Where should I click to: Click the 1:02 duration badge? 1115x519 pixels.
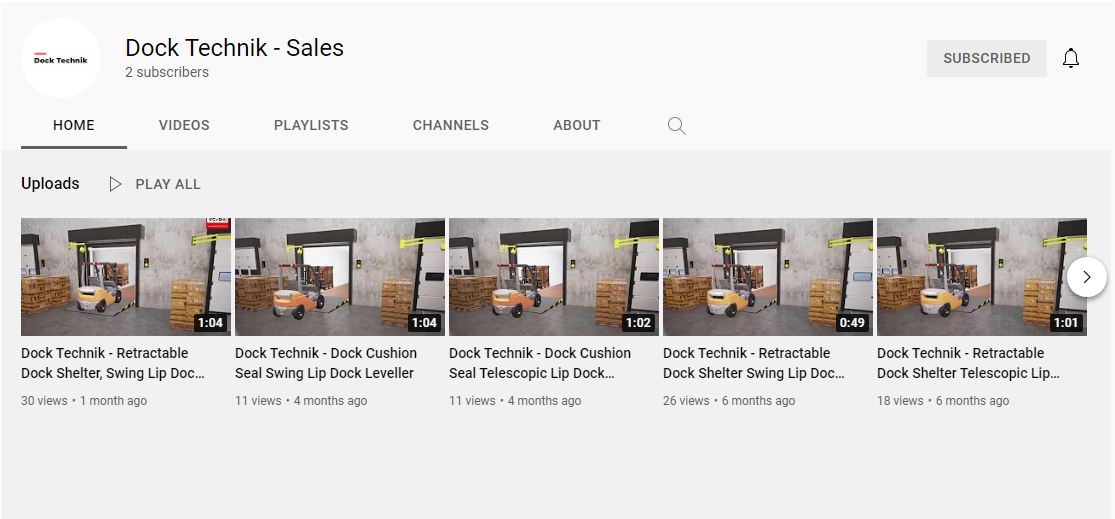(x=639, y=323)
